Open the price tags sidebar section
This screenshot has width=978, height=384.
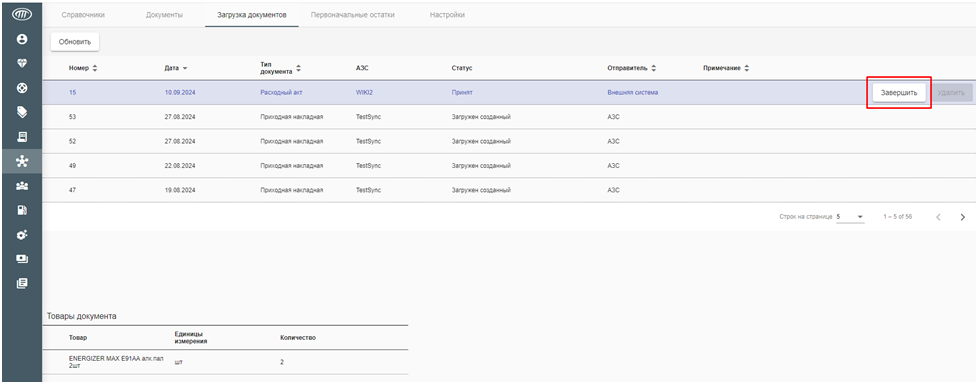pyautogui.click(x=22, y=112)
